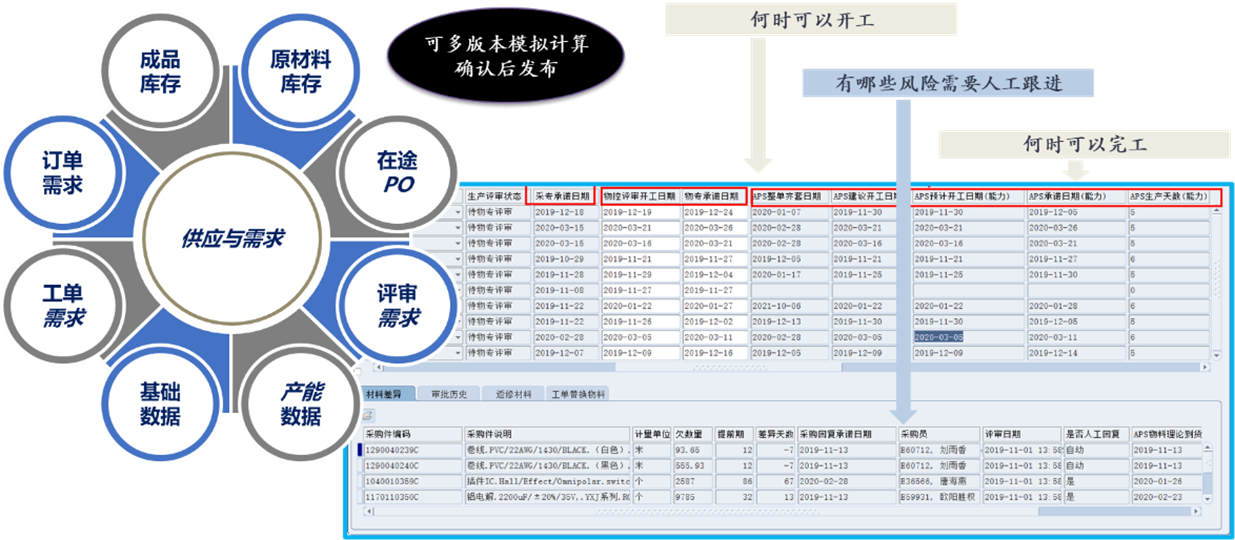Click the cell showing 2019-12-18
This screenshot has width=1235, height=540.
click(x=564, y=212)
